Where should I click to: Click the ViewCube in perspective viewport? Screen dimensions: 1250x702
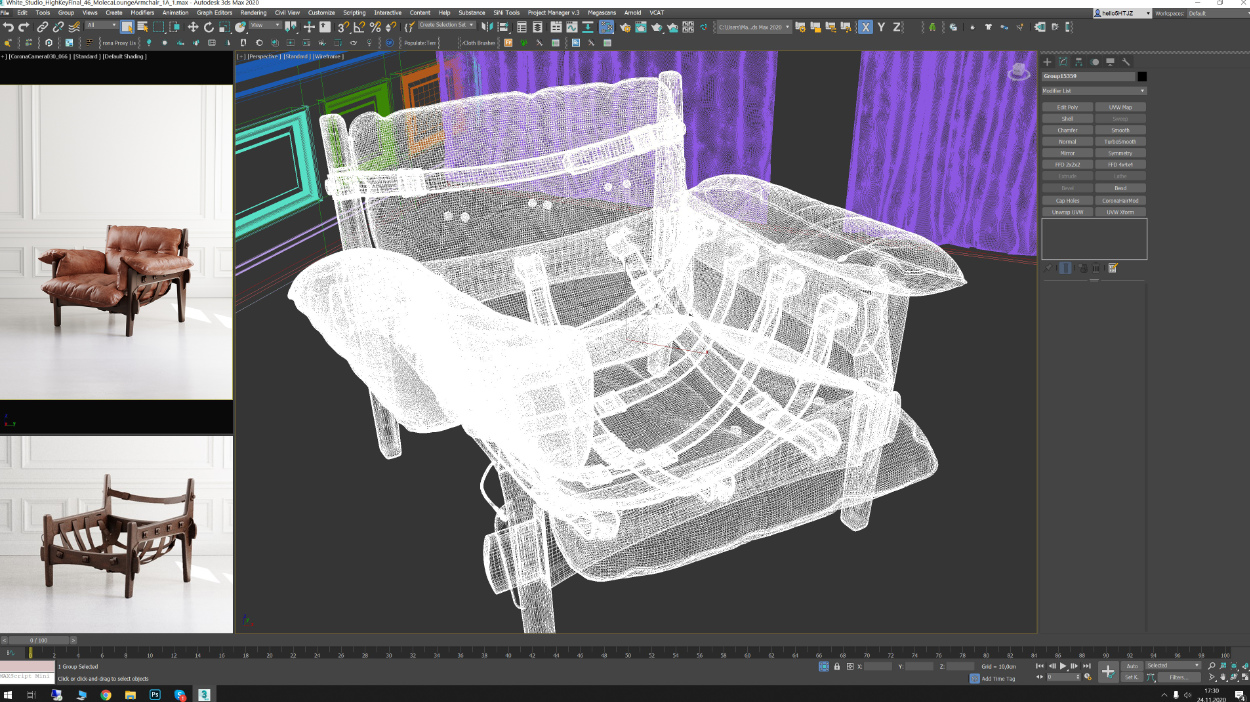click(1018, 72)
